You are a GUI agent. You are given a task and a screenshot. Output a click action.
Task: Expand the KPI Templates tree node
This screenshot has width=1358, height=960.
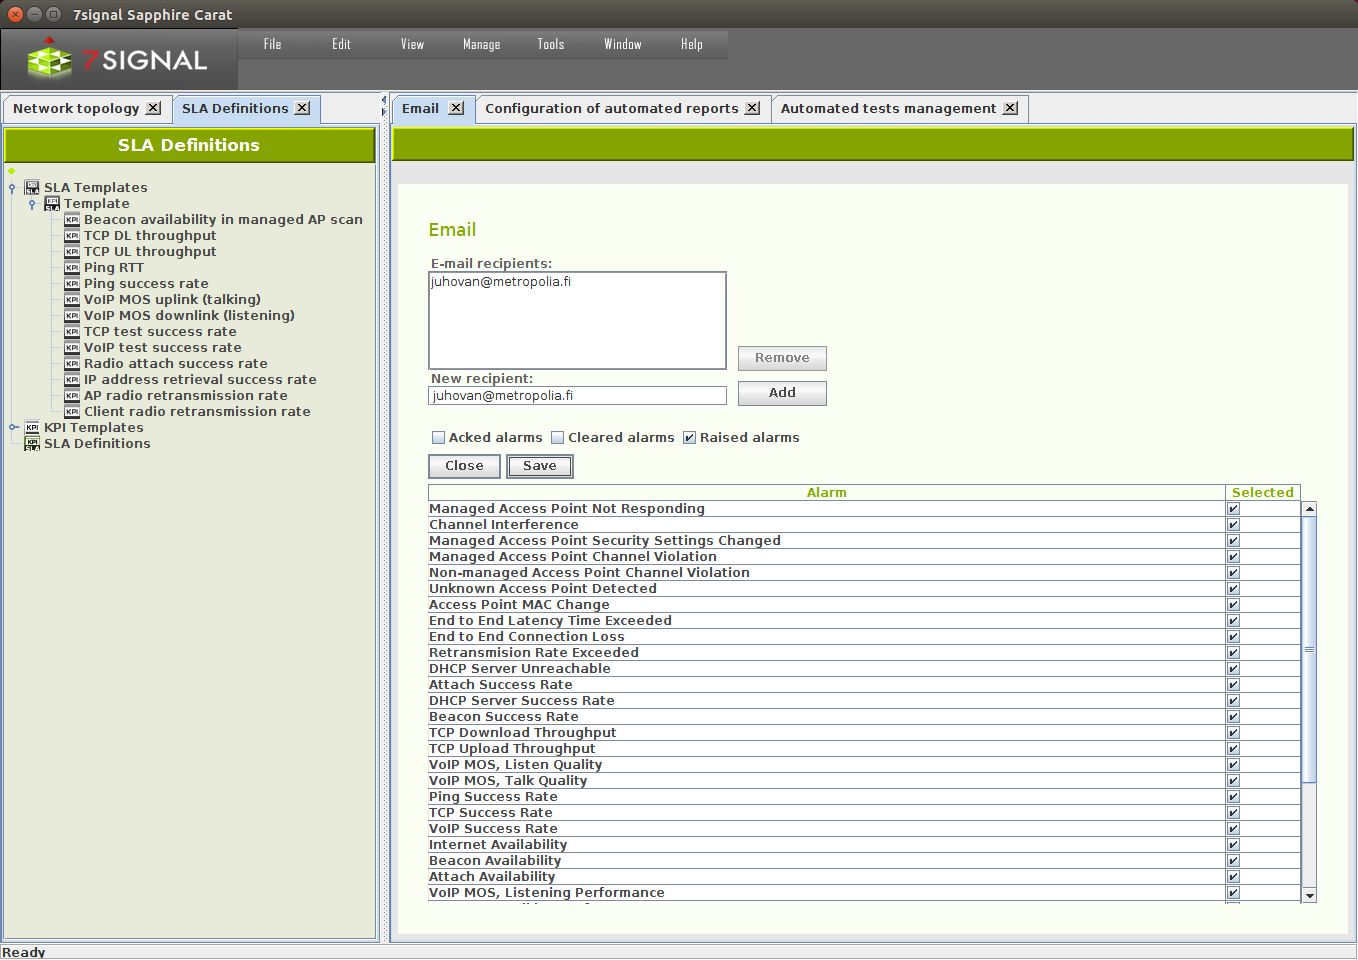[x=13, y=427]
